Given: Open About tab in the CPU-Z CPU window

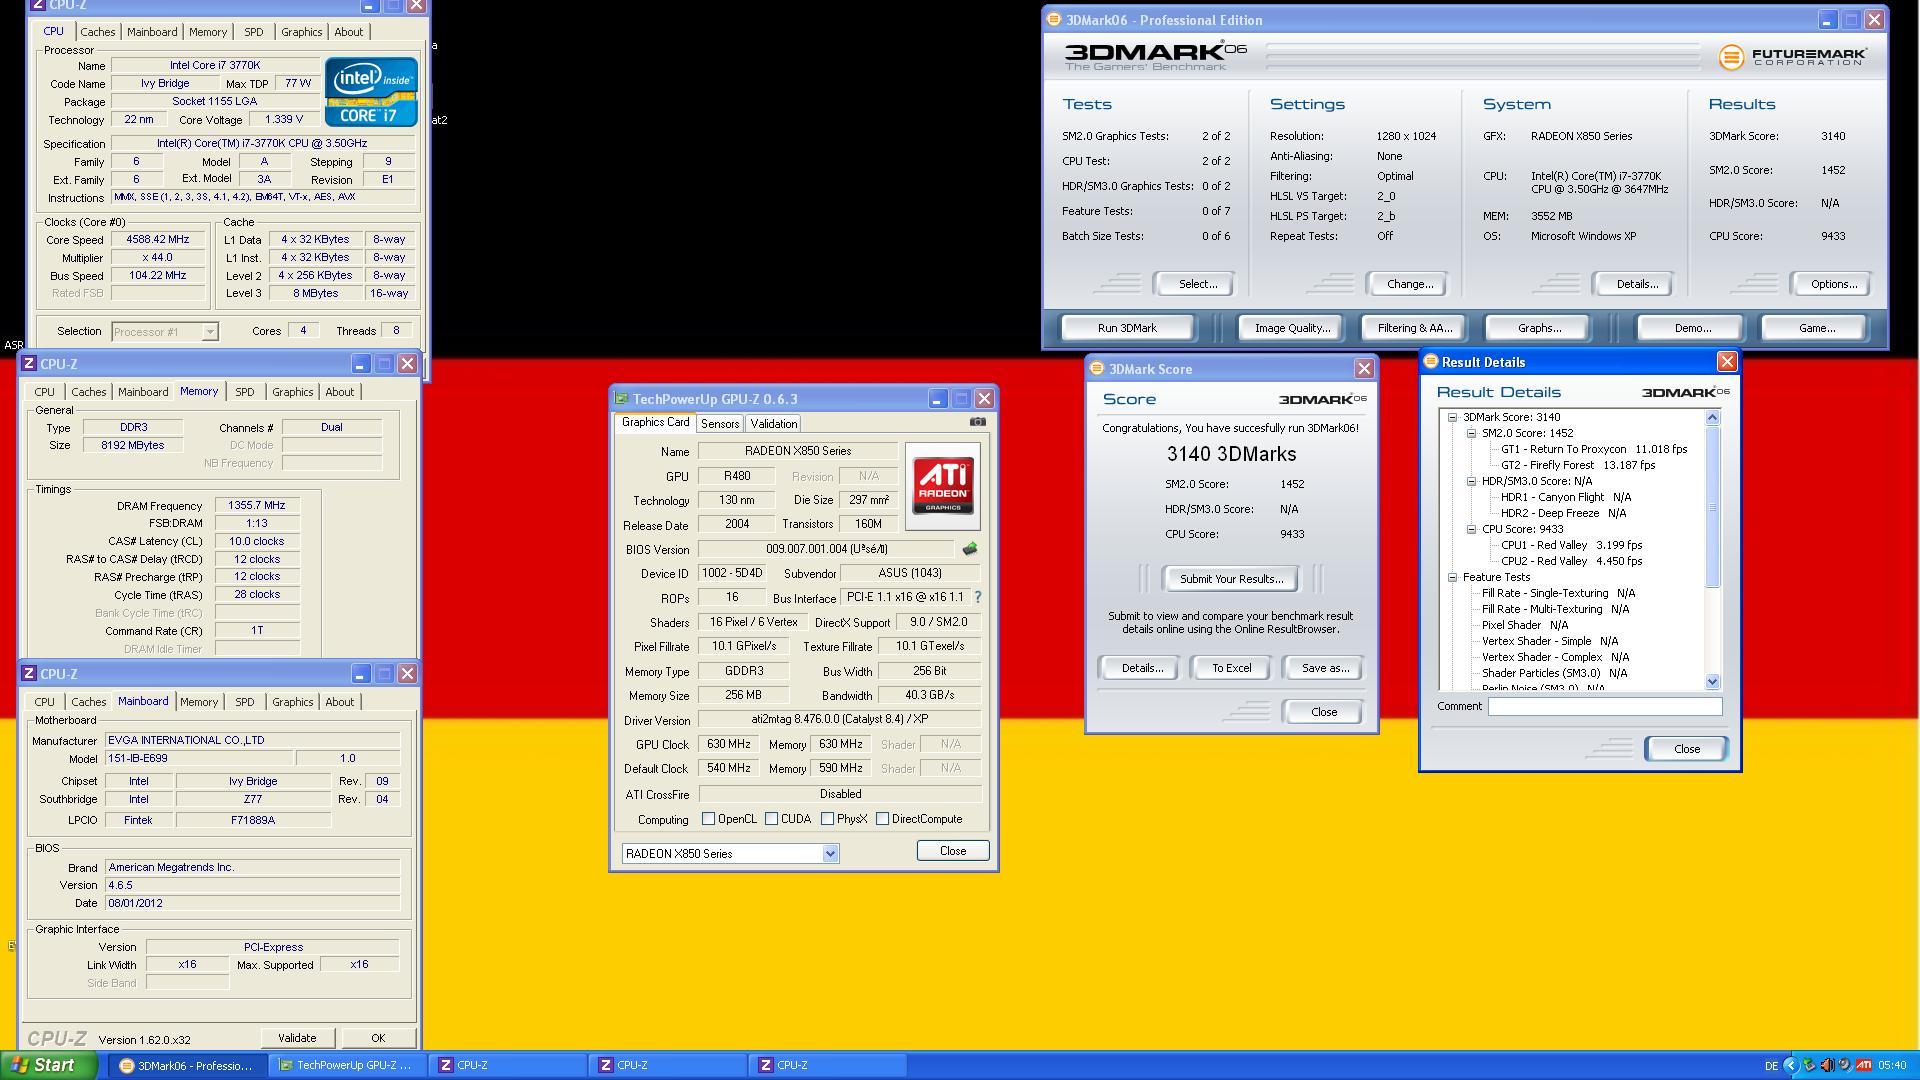Looking at the screenshot, I should click(348, 32).
